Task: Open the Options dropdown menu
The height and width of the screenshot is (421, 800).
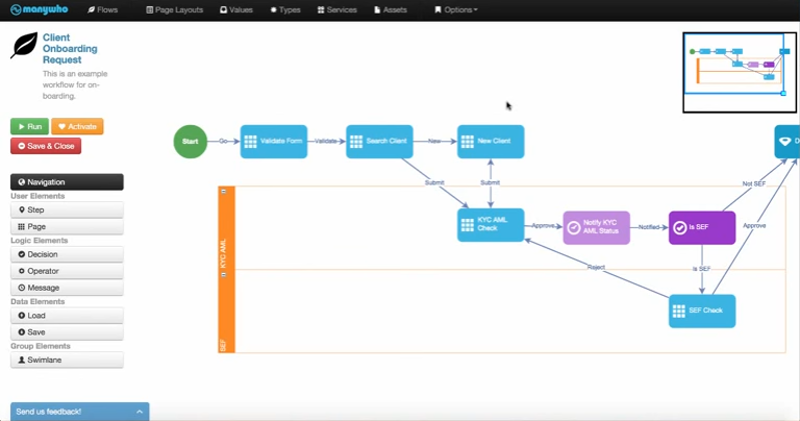Action: [x=456, y=10]
